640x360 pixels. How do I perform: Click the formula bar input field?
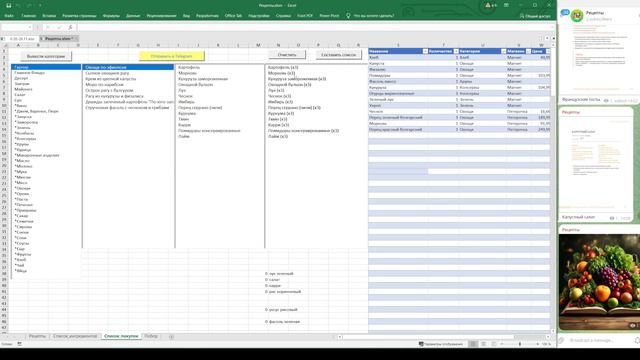312,27
